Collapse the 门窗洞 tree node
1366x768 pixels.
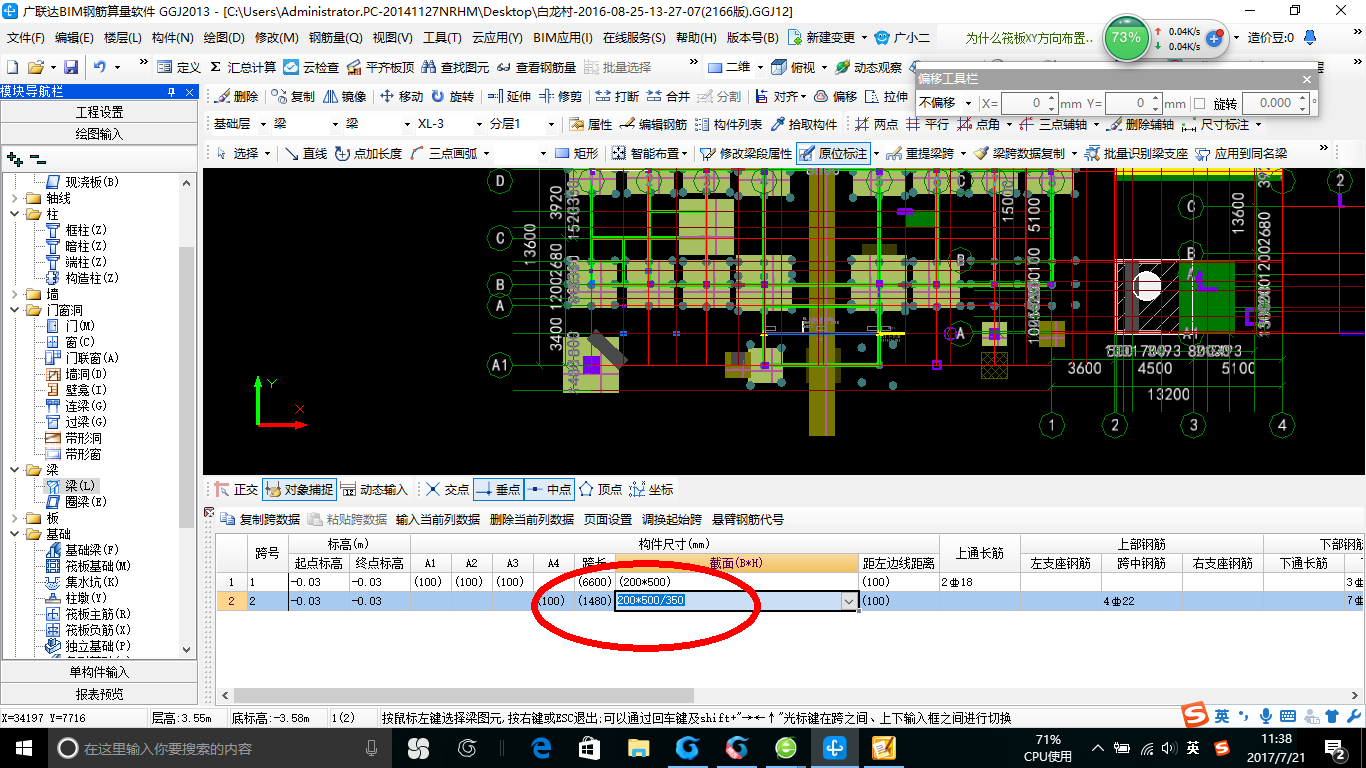click(x=15, y=310)
